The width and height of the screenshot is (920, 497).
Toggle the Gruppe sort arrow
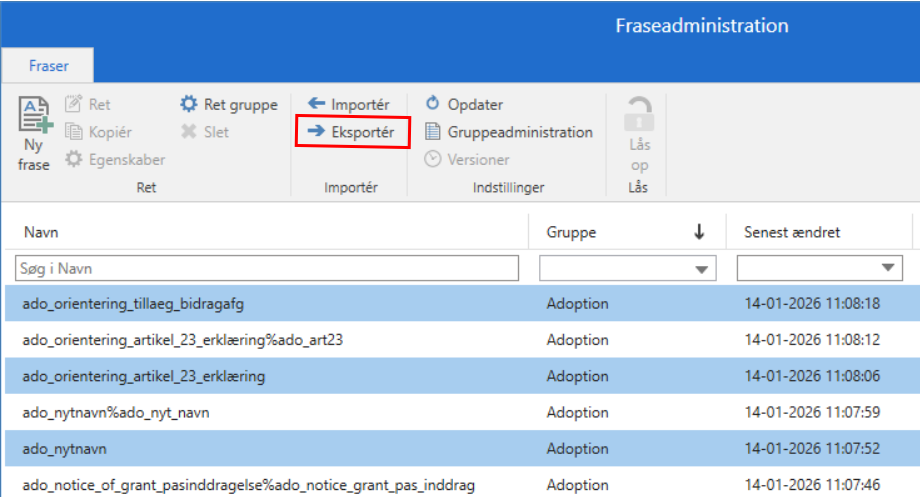tap(699, 232)
